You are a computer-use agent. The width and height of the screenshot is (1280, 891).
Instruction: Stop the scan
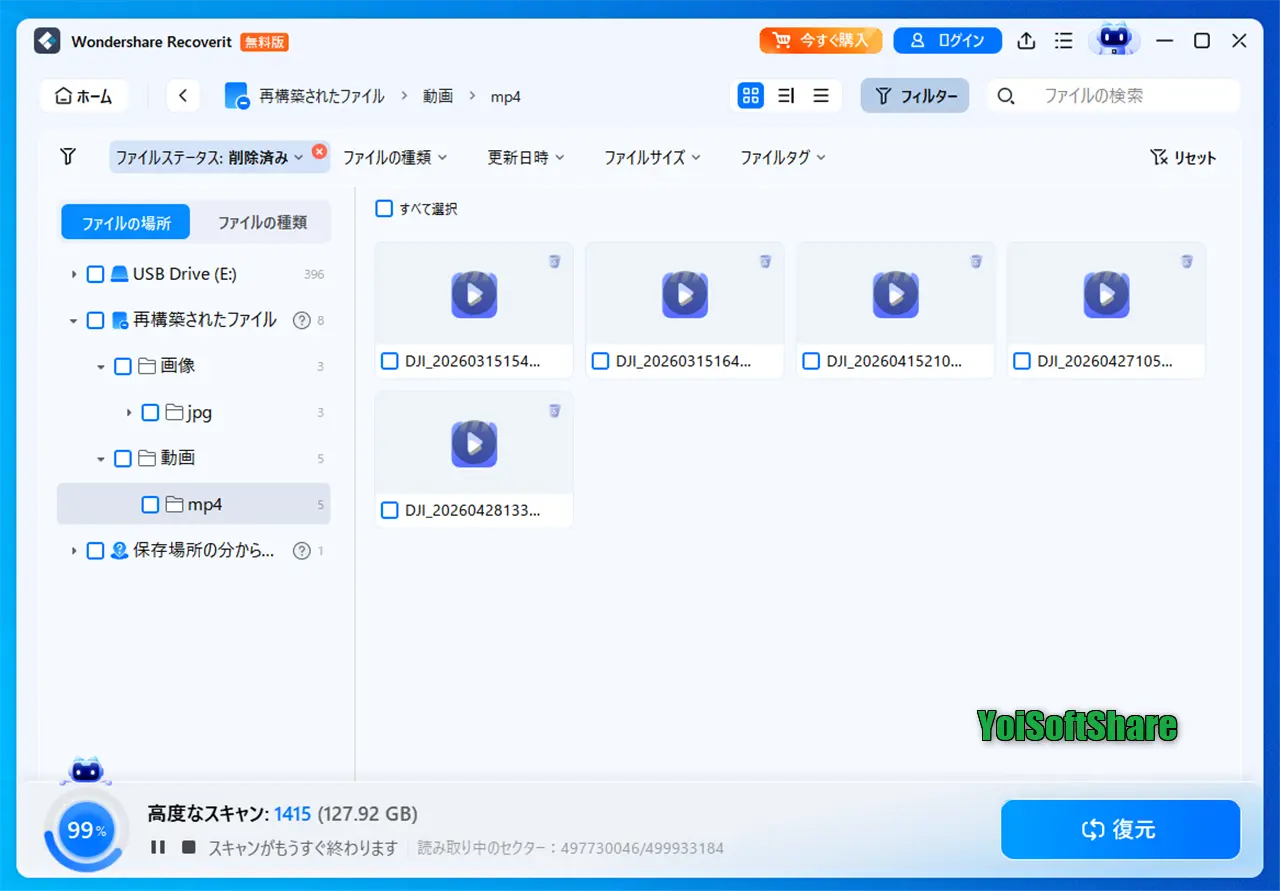(188, 847)
